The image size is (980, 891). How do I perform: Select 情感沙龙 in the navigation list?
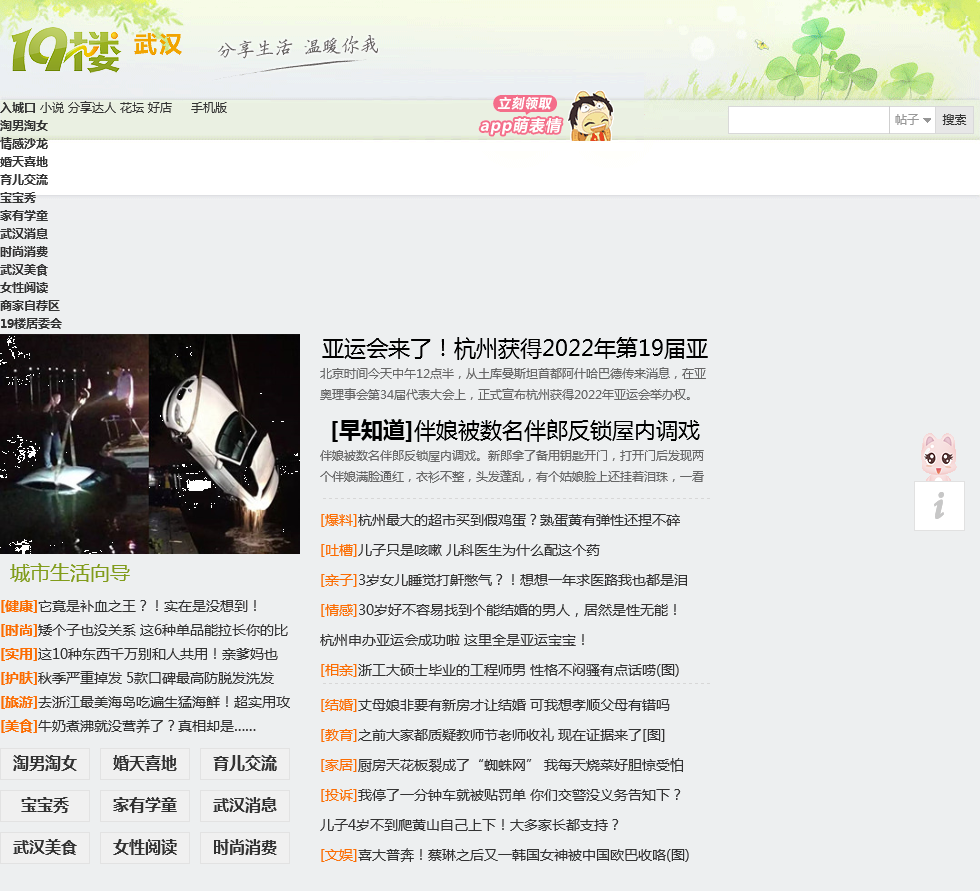[24, 144]
